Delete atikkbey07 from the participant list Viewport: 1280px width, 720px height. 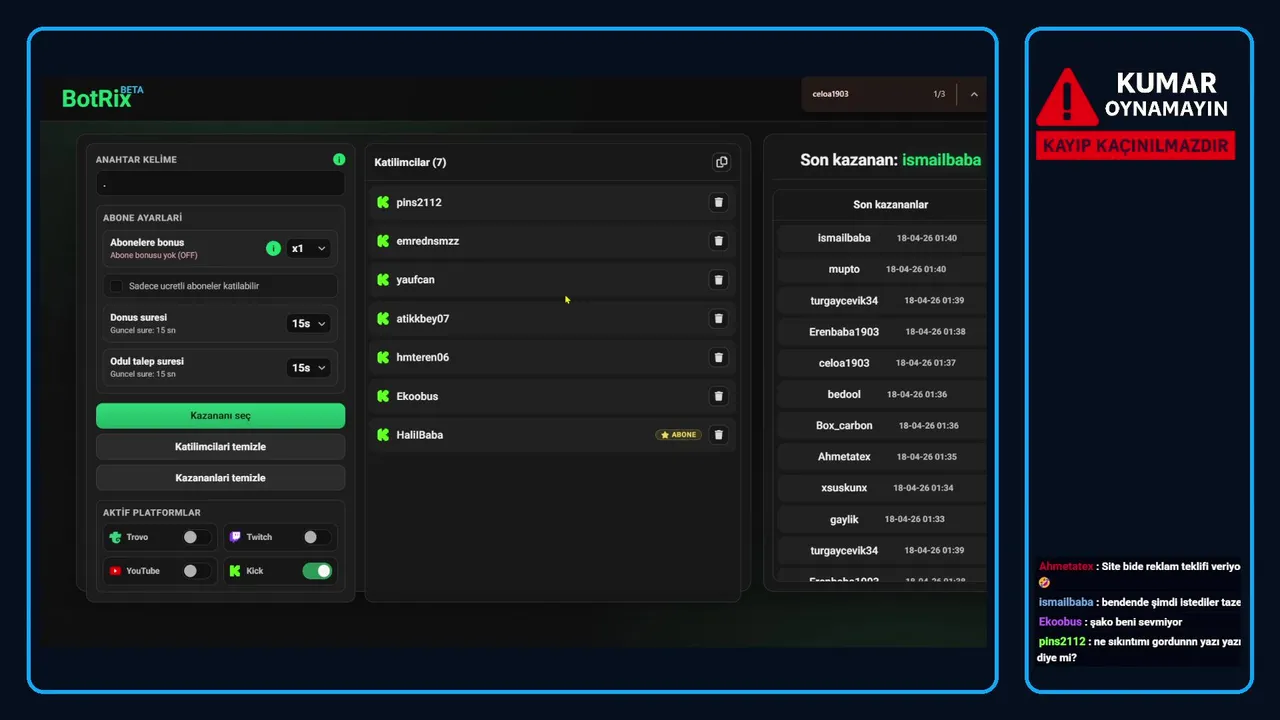pyautogui.click(x=718, y=319)
